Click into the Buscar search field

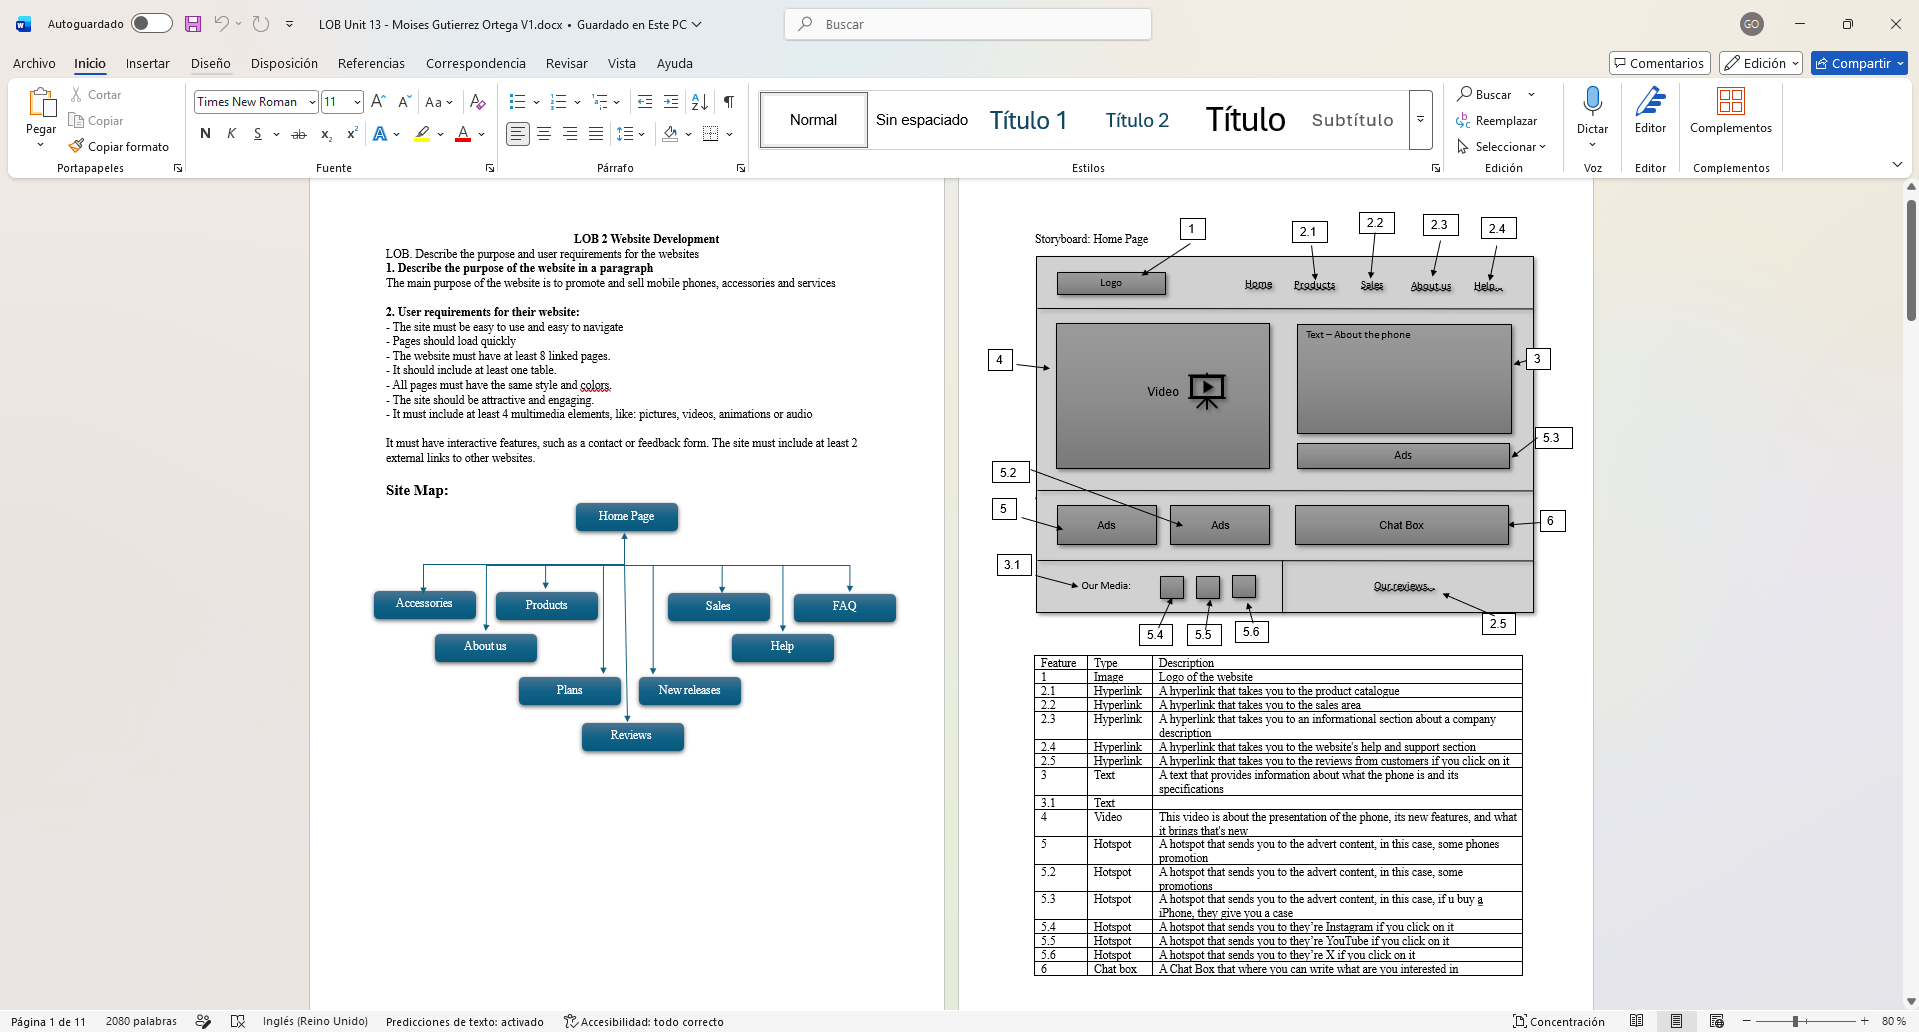pos(968,24)
